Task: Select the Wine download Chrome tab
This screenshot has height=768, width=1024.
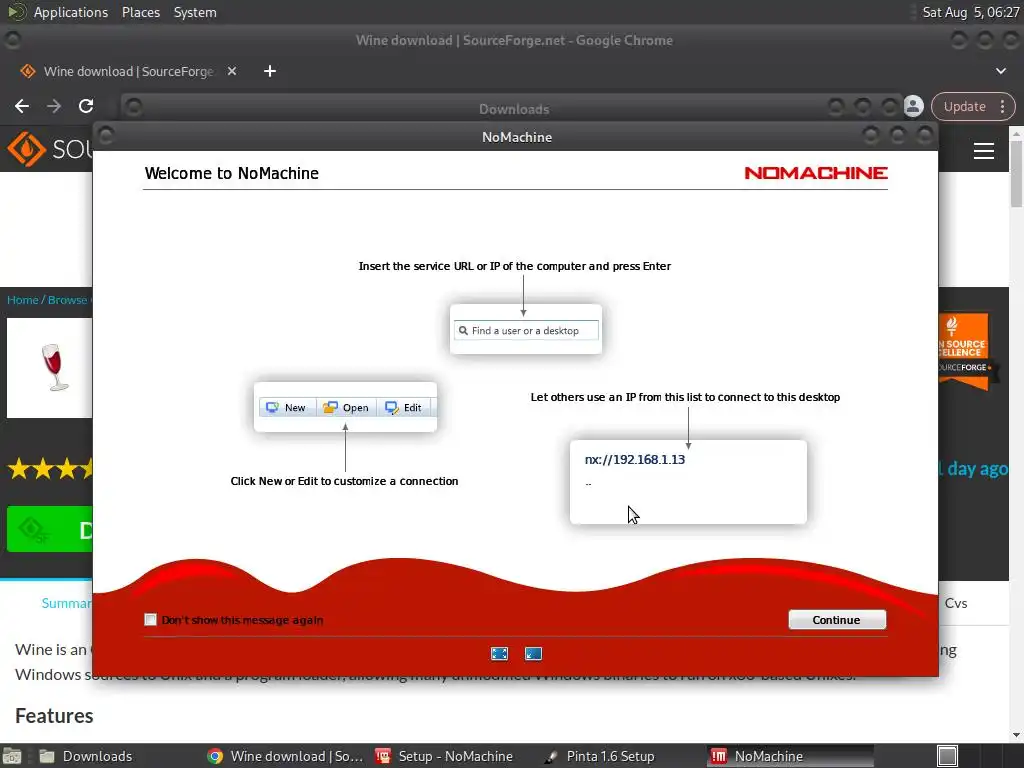Action: pos(127,71)
